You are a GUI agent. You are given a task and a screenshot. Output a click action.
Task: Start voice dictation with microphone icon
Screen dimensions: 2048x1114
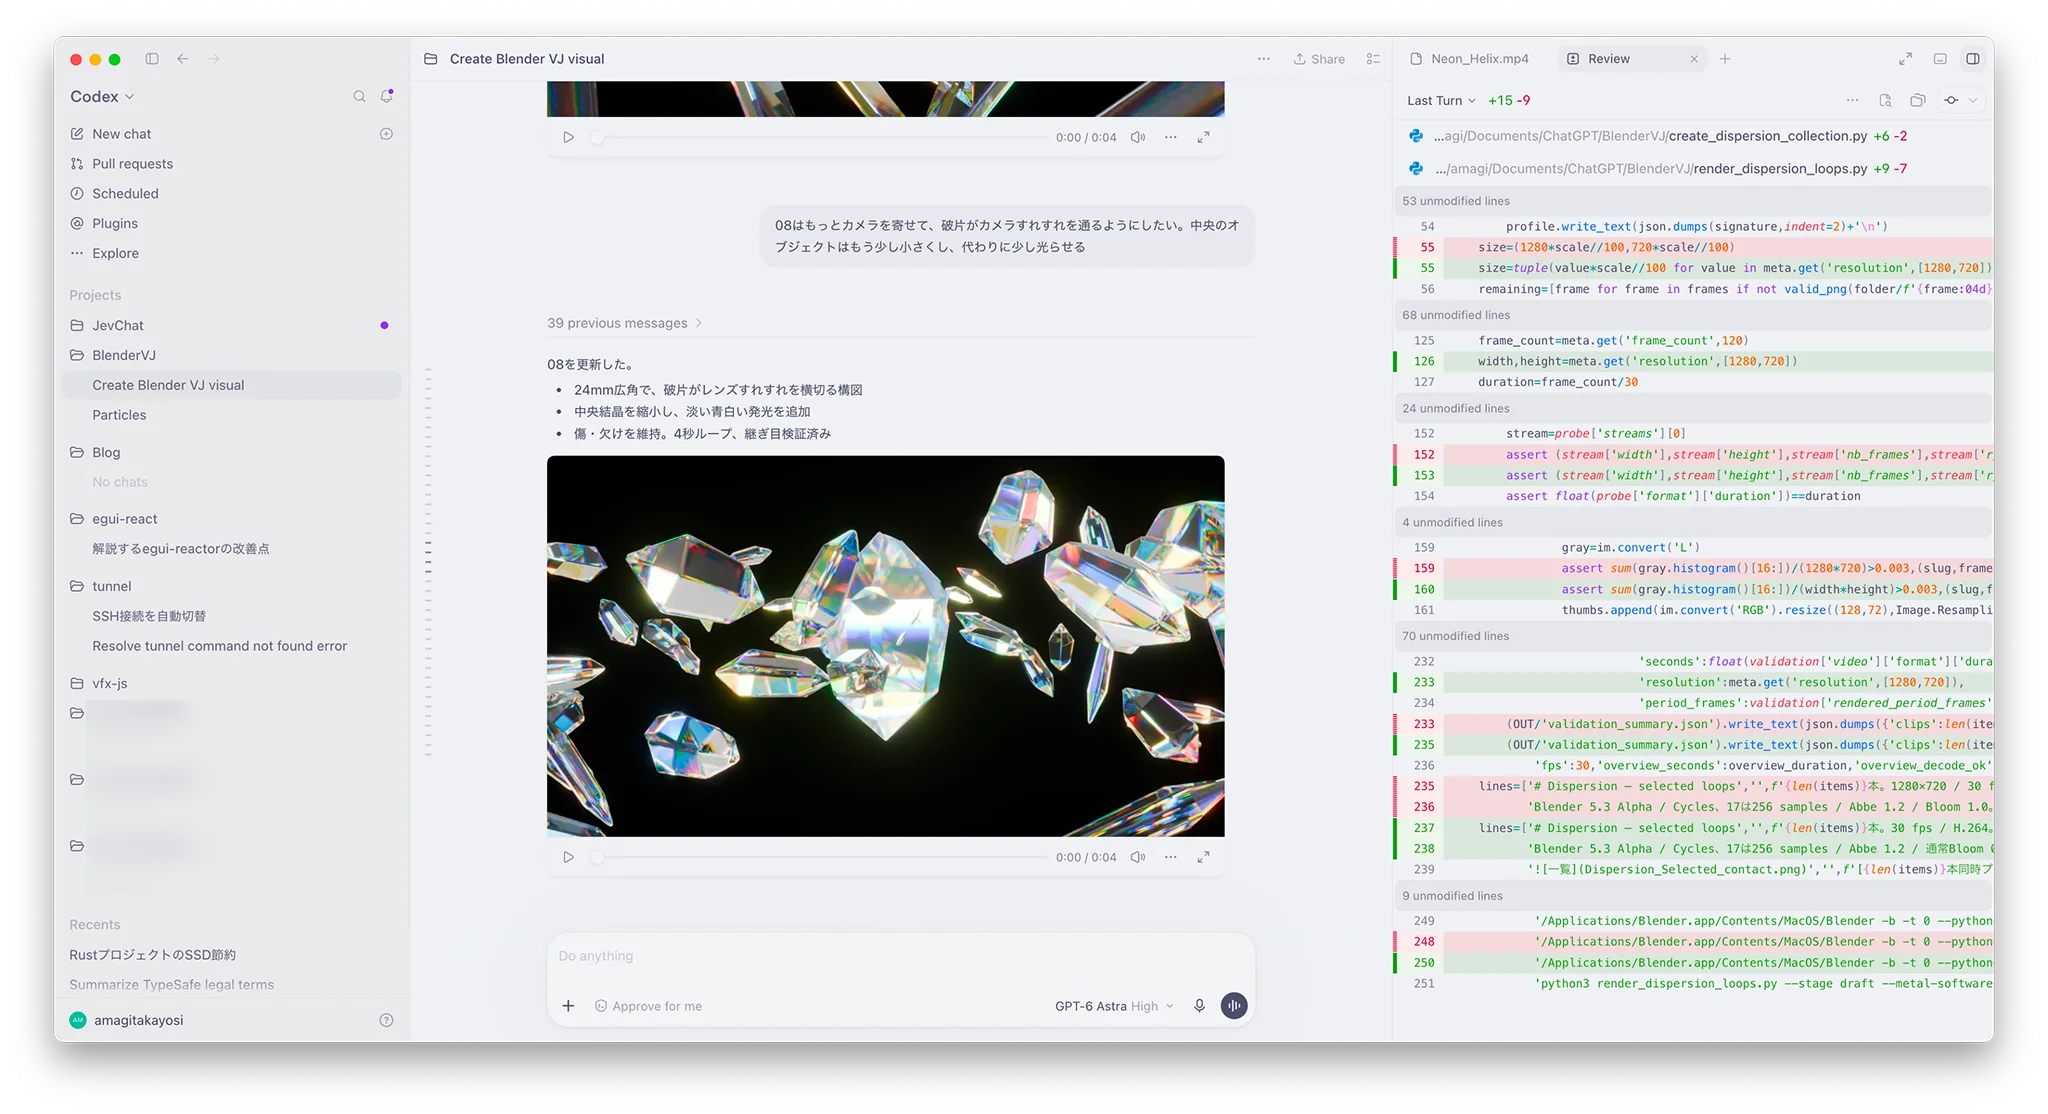point(1199,1006)
